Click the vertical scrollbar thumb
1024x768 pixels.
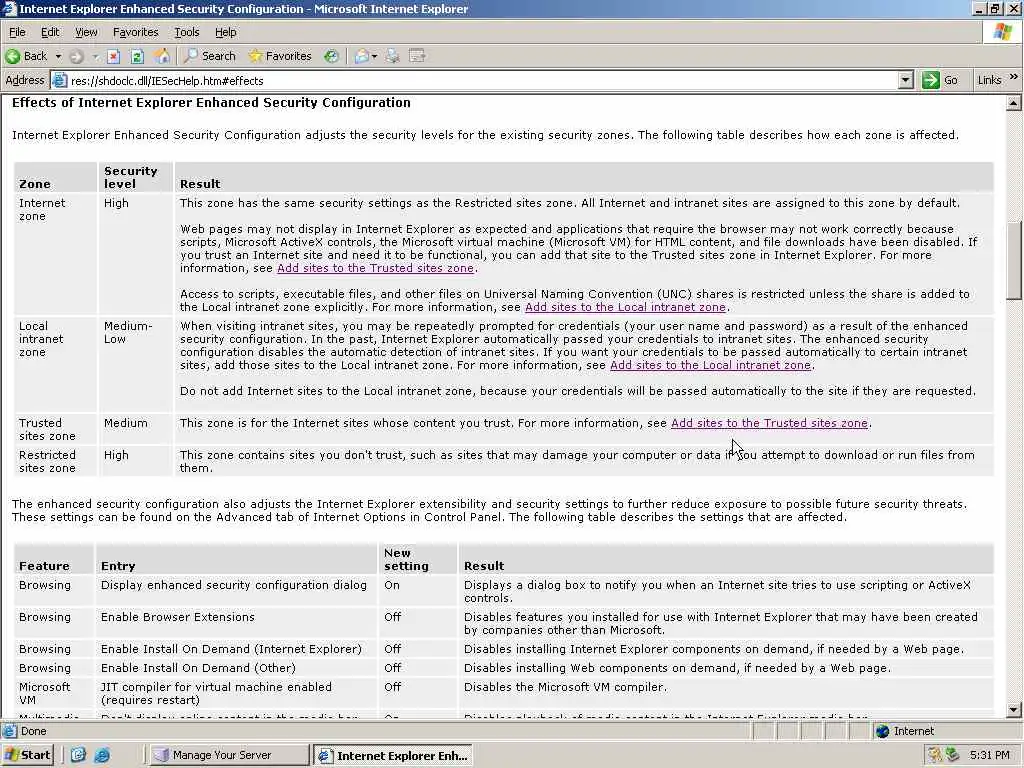pyautogui.click(x=1014, y=260)
